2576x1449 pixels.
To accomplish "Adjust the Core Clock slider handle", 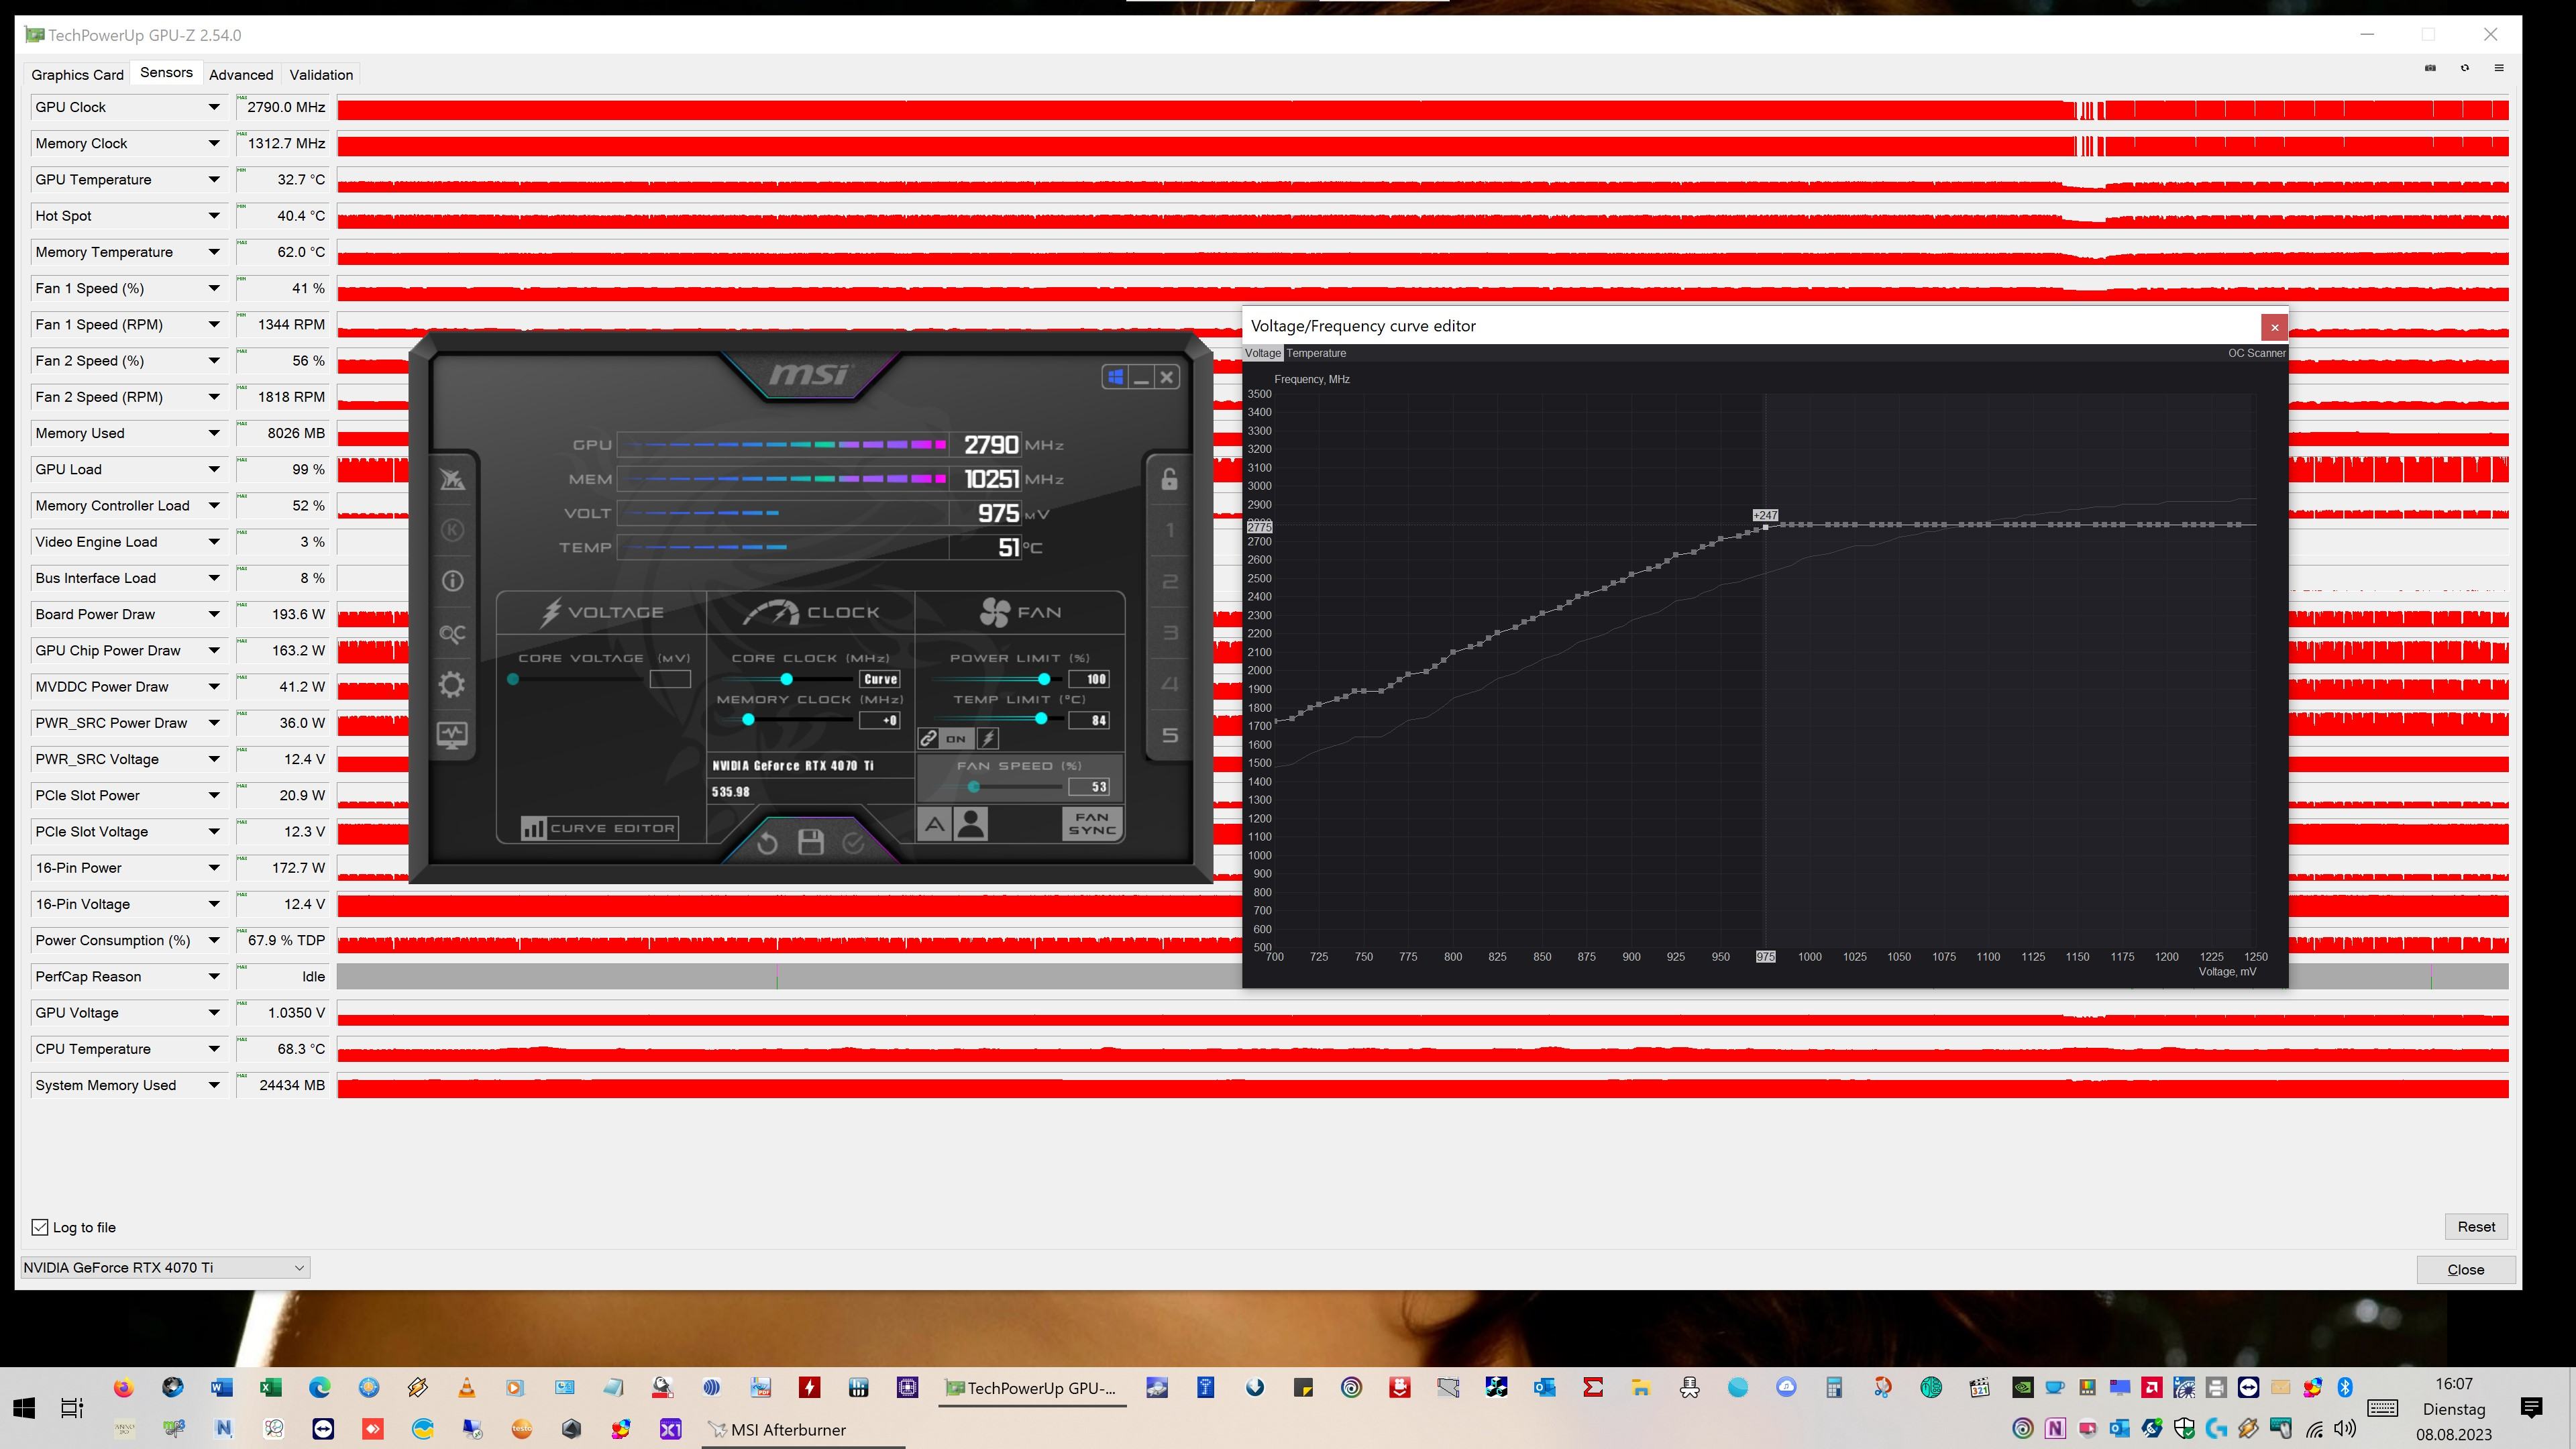I will coord(786,680).
